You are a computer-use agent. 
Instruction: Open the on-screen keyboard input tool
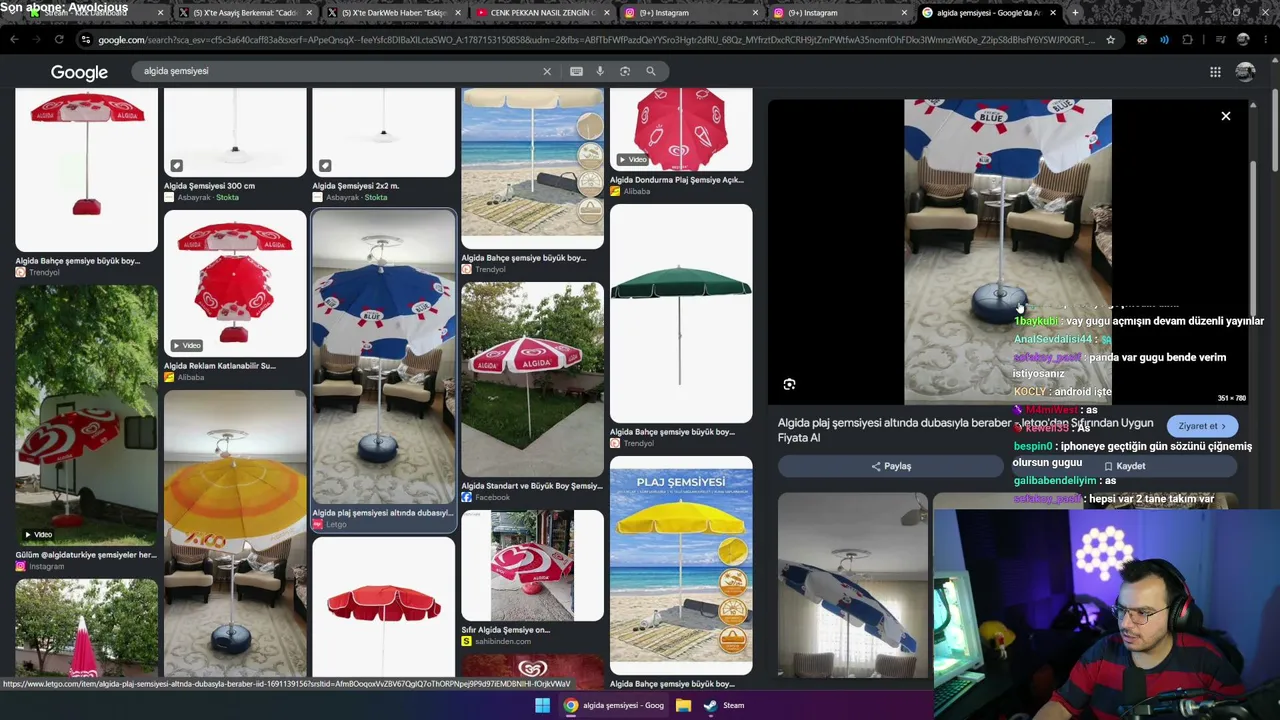coord(576,71)
